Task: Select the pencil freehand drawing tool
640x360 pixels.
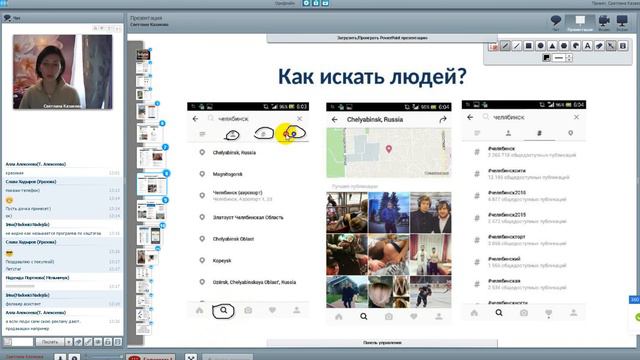Action: (505, 46)
